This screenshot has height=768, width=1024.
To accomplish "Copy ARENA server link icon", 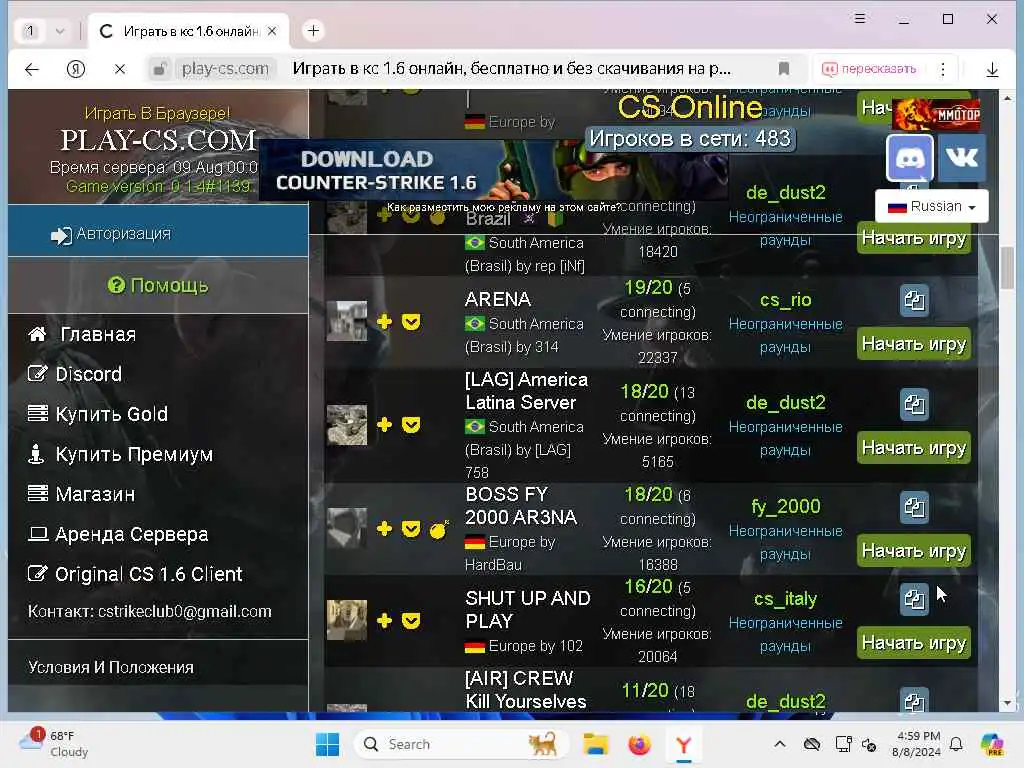I will [914, 300].
